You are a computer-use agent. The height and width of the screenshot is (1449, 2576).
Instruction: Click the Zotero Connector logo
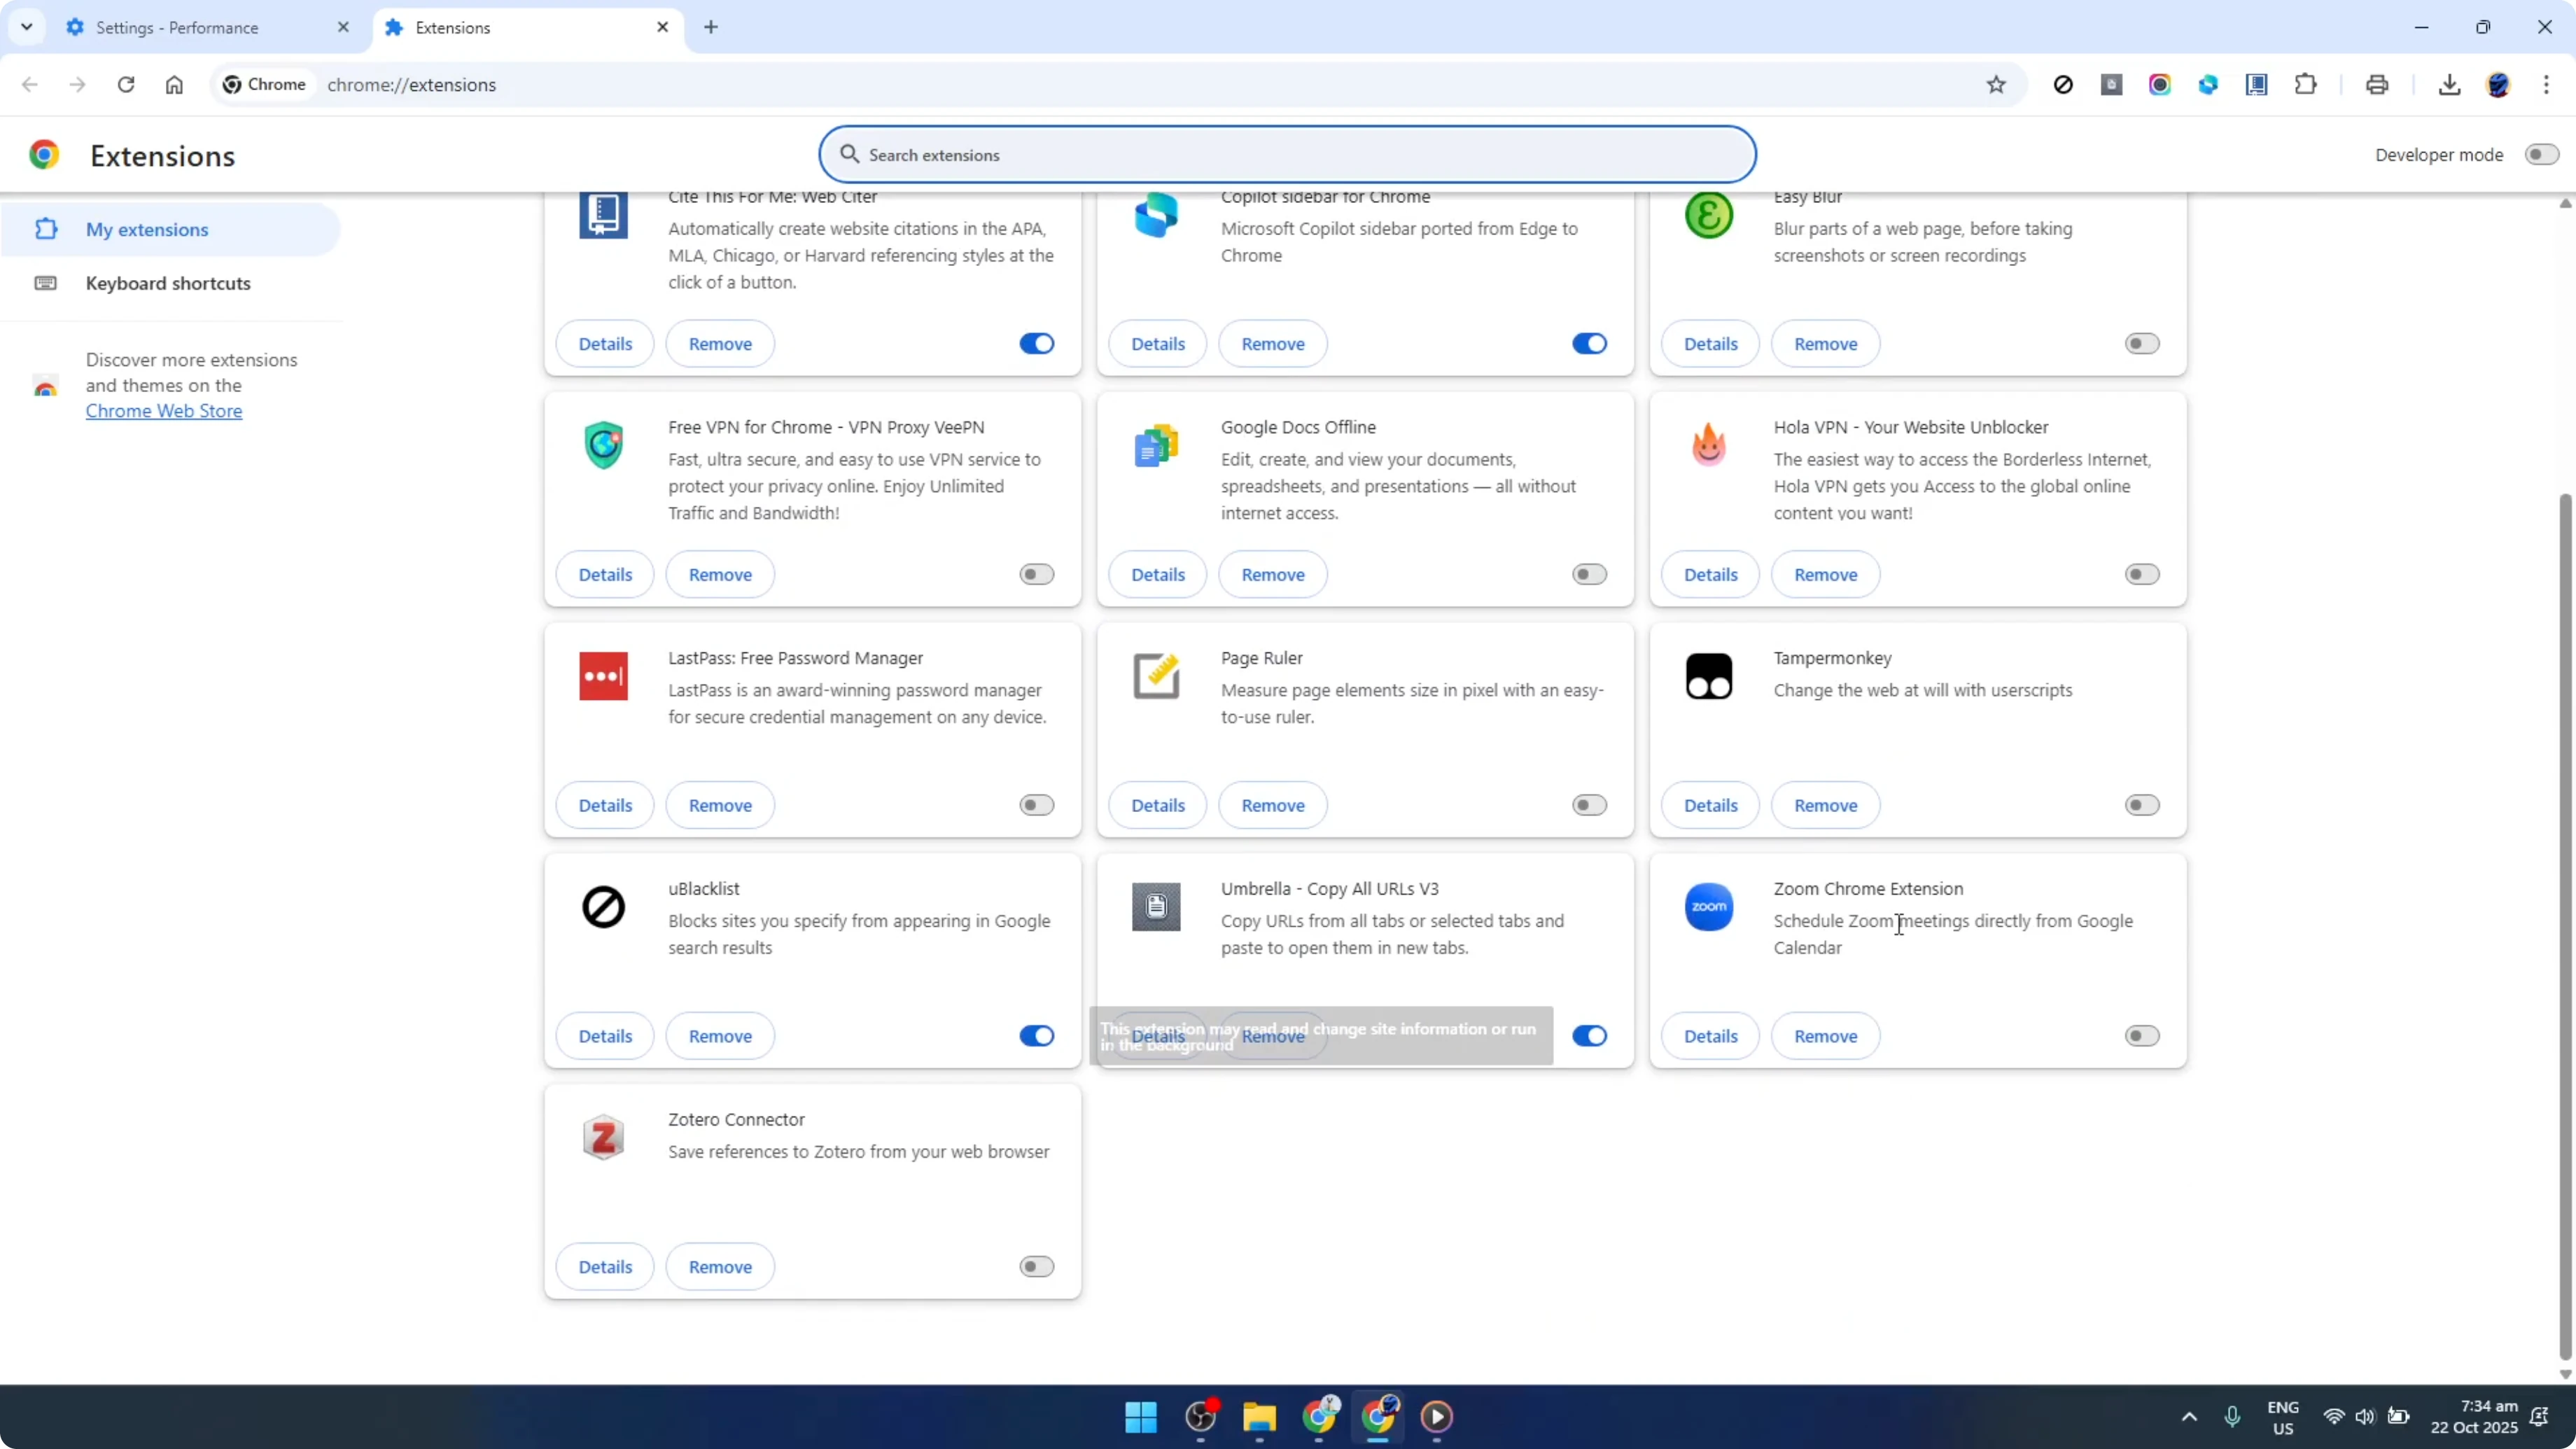pyautogui.click(x=603, y=1138)
